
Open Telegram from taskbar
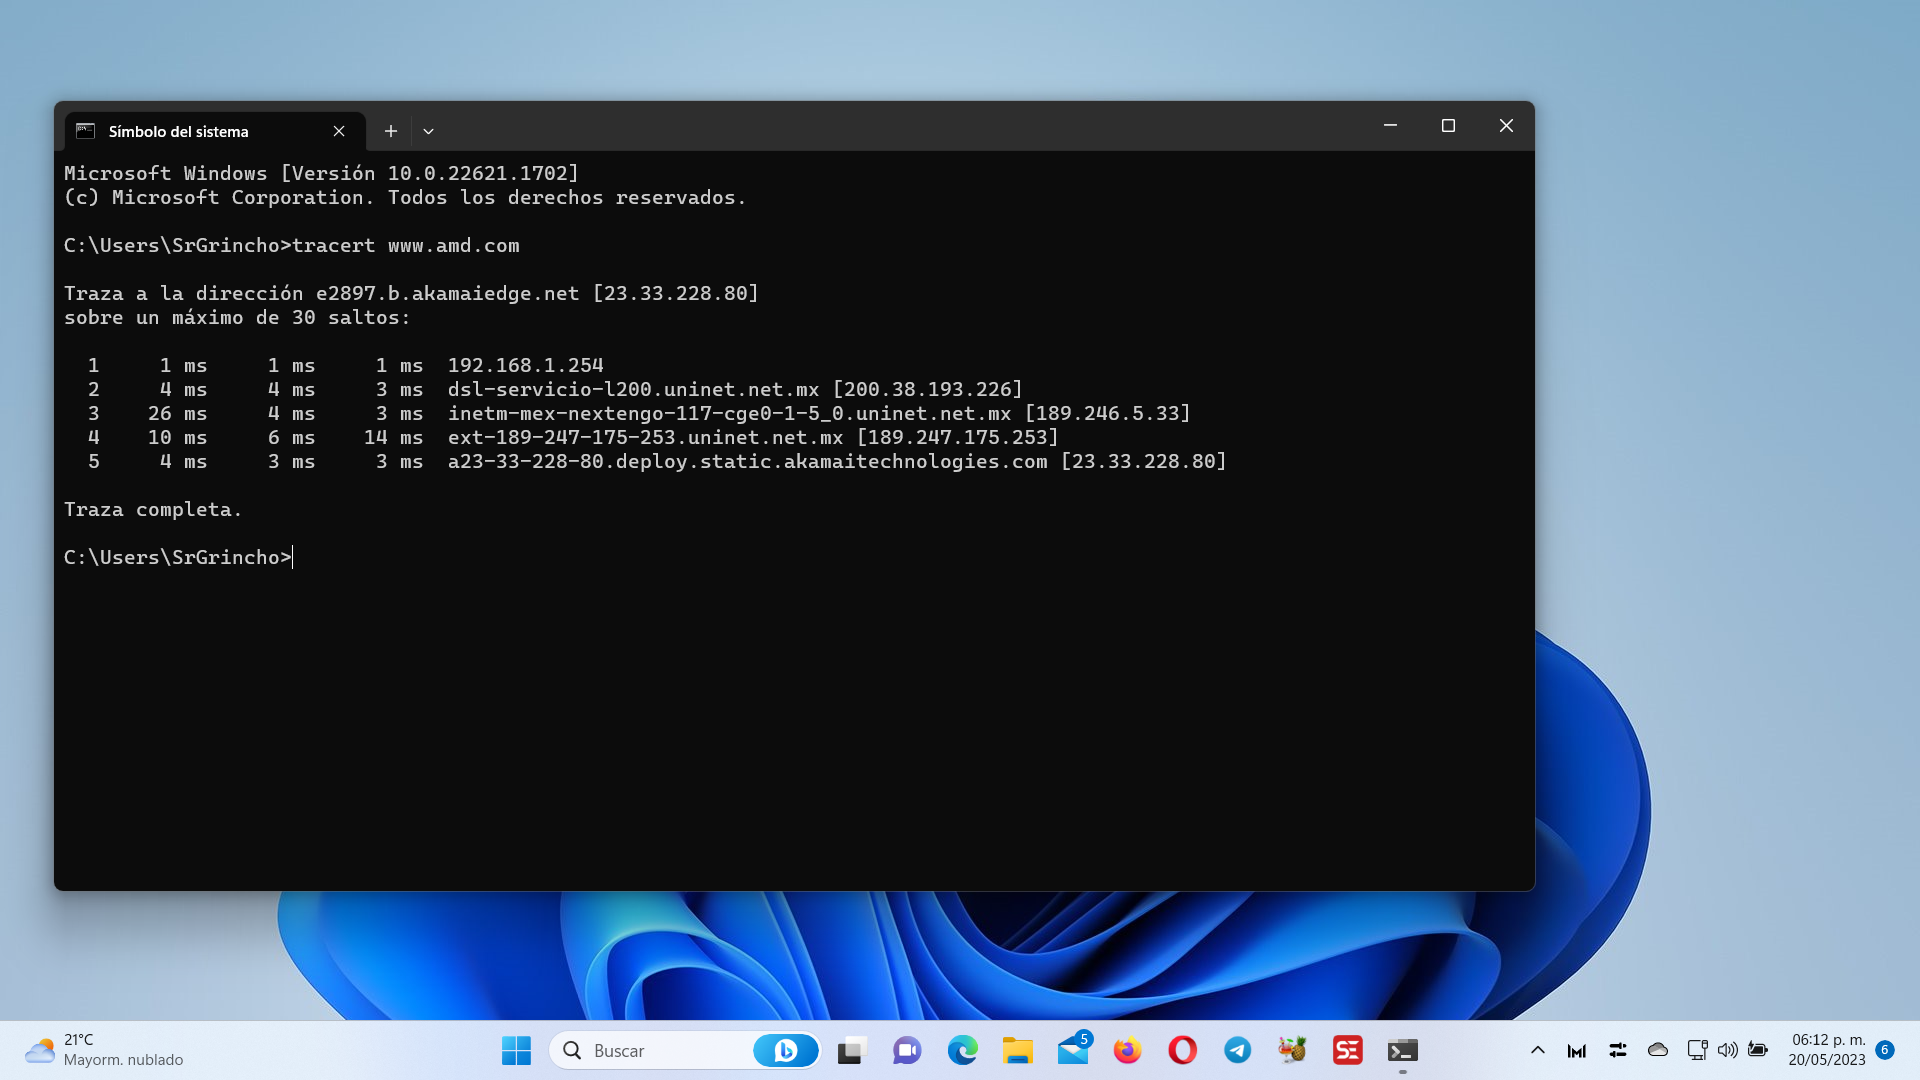(x=1237, y=1050)
